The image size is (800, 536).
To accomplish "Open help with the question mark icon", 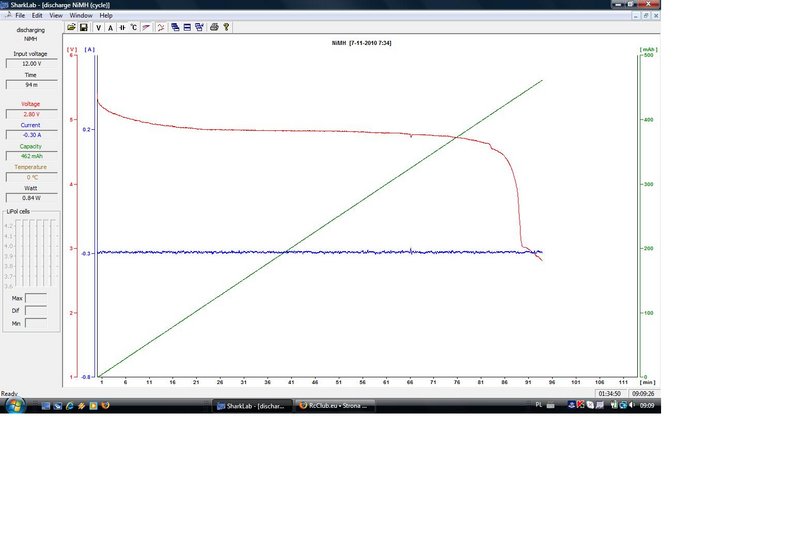I will 227,28.
